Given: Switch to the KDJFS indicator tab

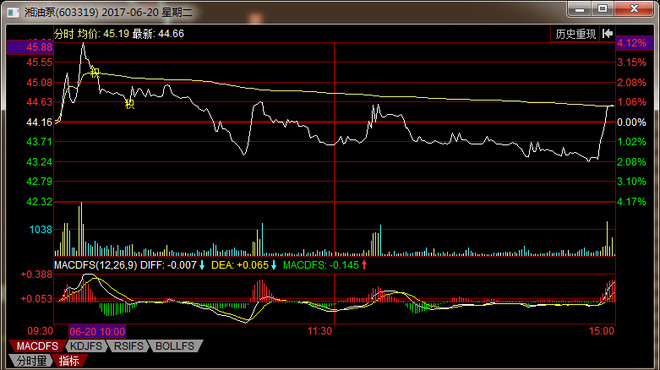Looking at the screenshot, I should pos(86,346).
